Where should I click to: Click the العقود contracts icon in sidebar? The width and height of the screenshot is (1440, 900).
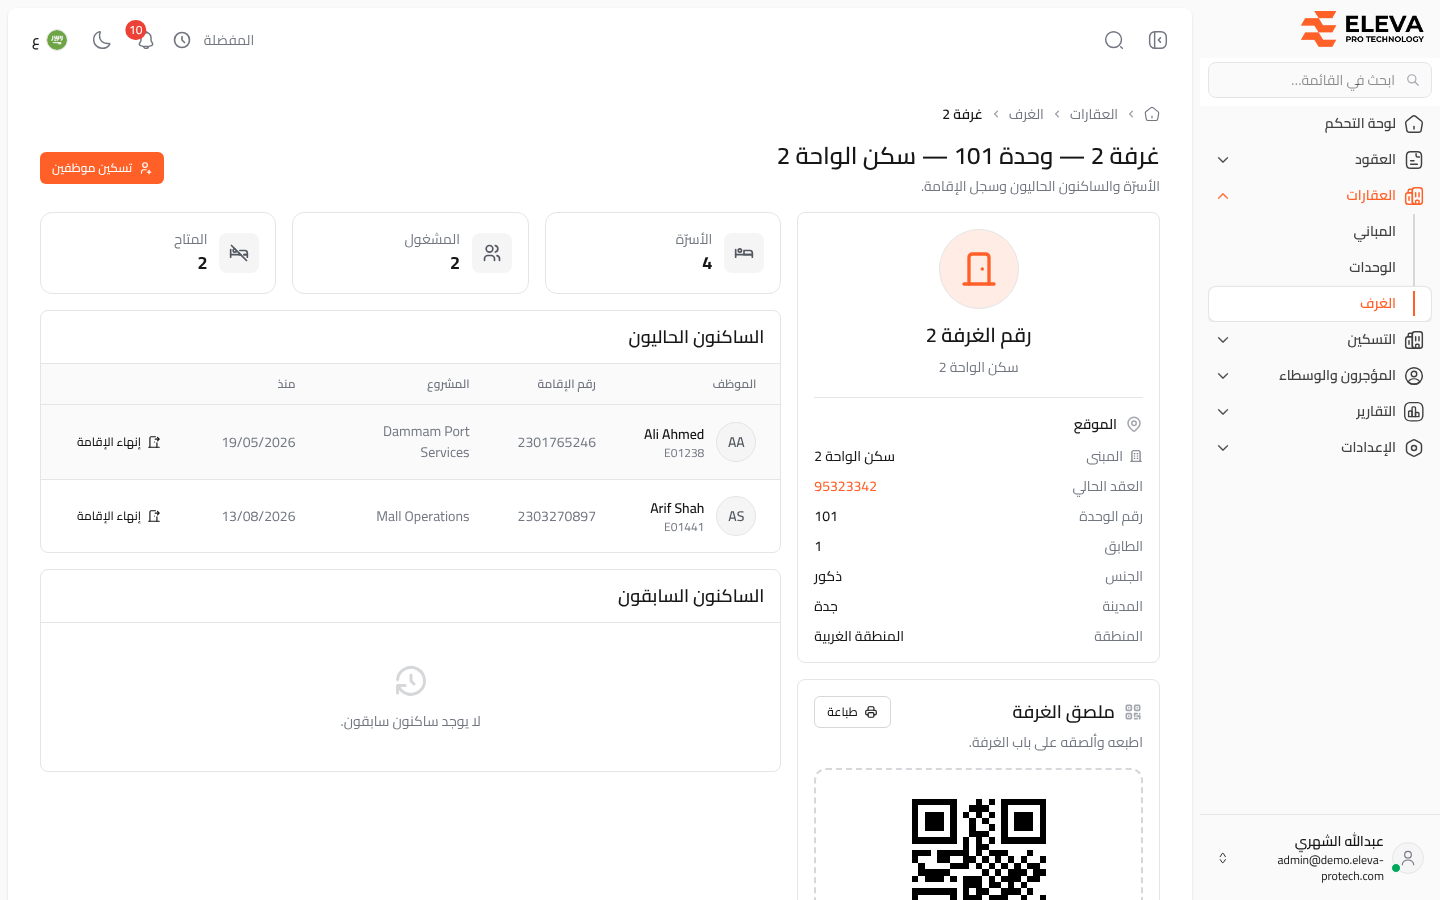1414,160
